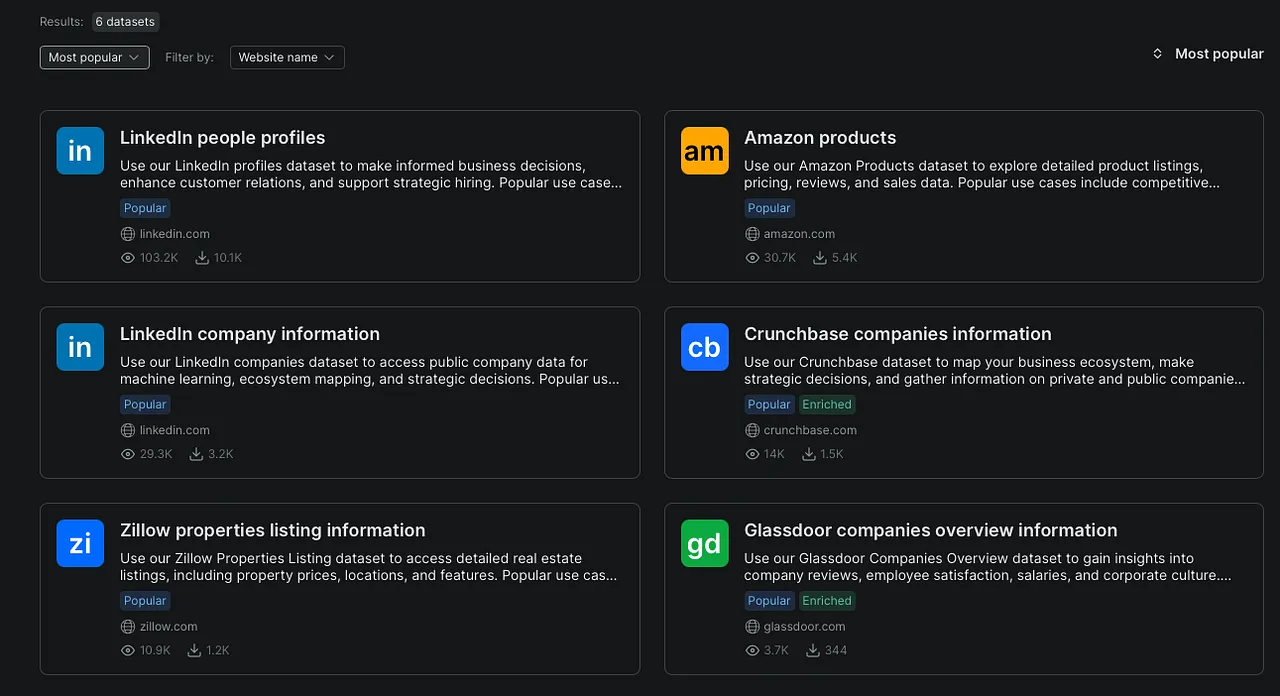Click the 344 download count
Screen dimensions: 1280x696
(x=836, y=650)
